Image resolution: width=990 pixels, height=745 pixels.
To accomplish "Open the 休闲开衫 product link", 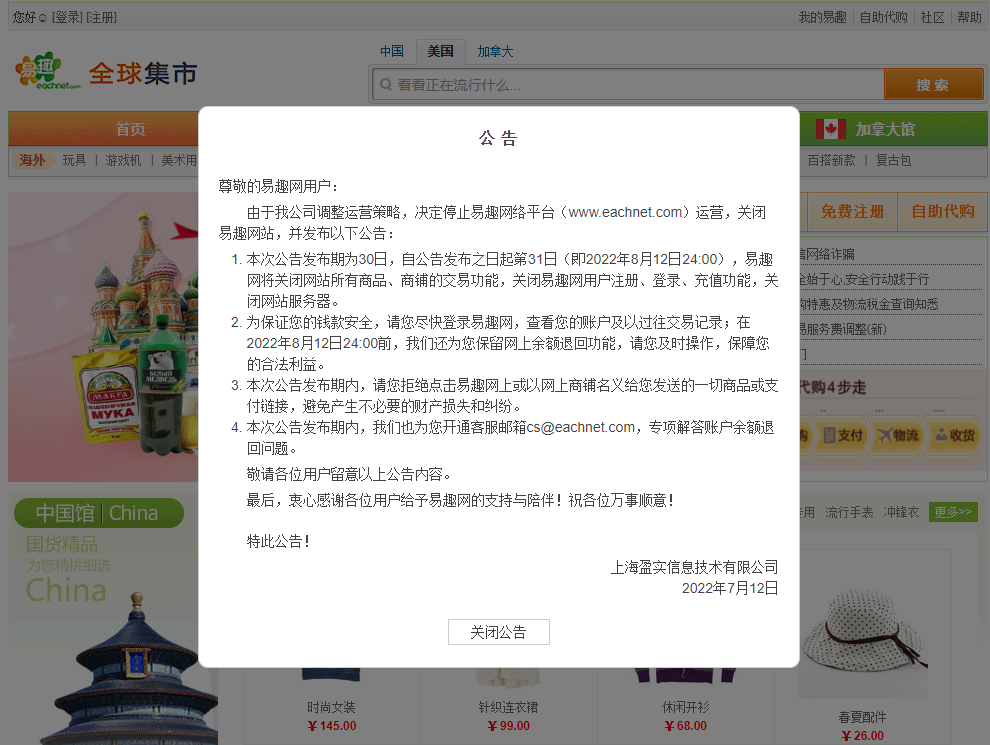I will point(684,707).
